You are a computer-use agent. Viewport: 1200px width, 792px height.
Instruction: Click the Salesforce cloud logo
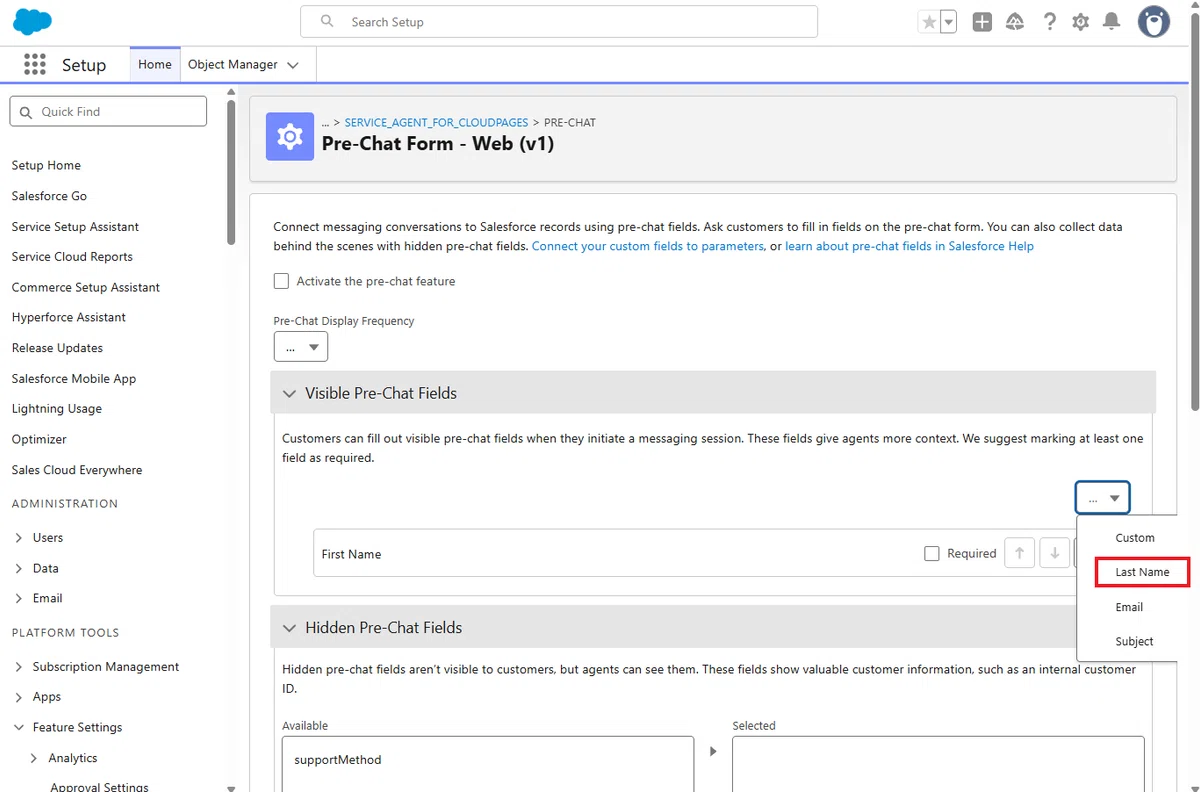click(x=33, y=21)
